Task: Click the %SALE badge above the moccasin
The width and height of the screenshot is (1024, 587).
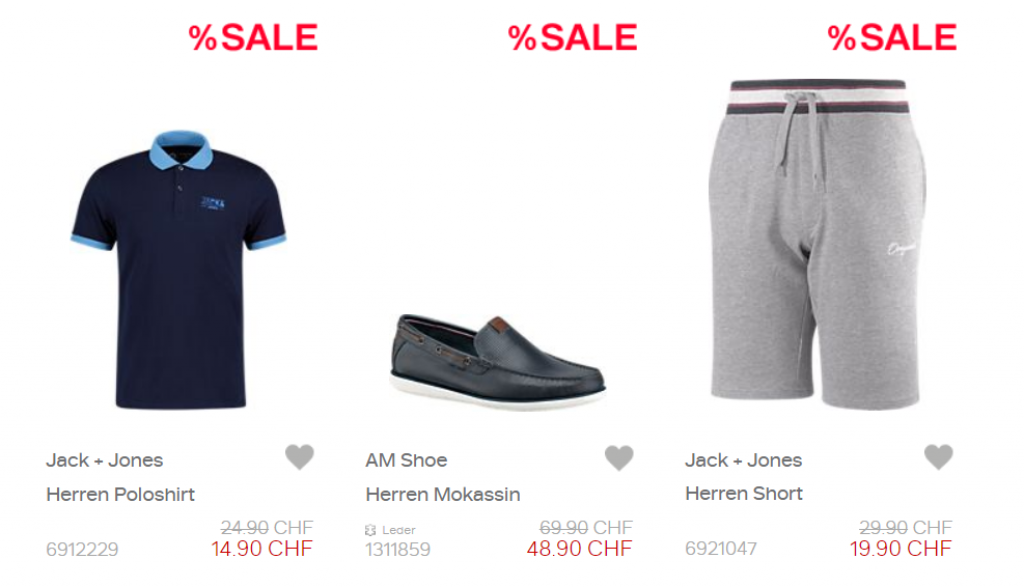Action: point(573,38)
